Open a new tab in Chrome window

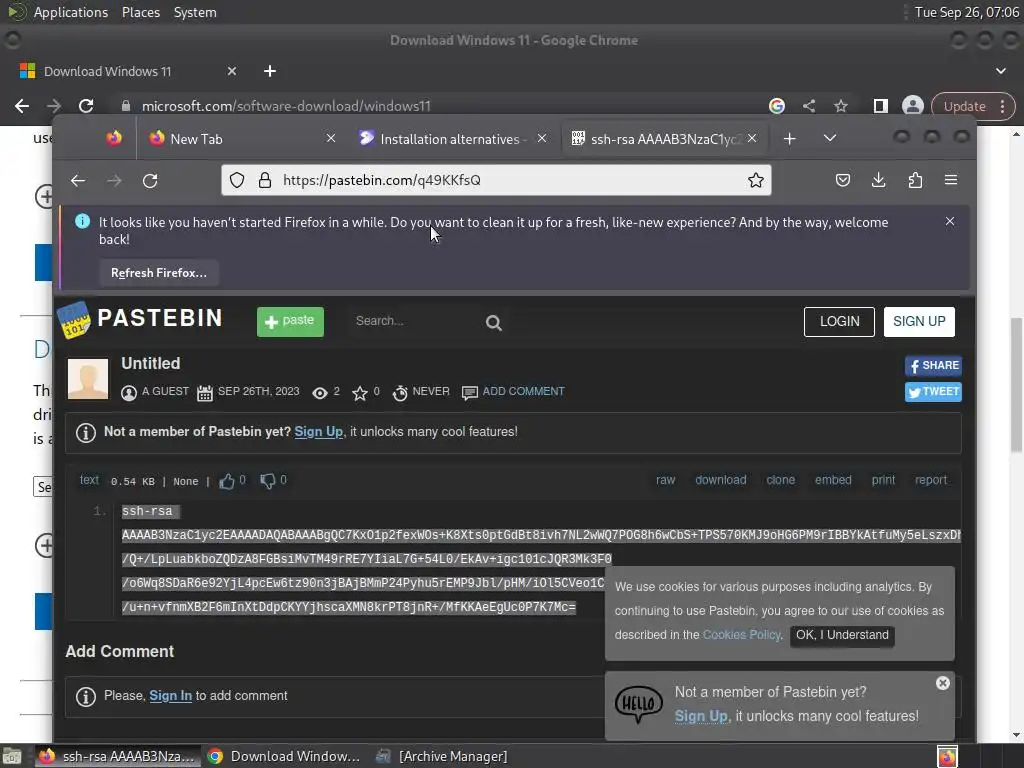click(270, 71)
